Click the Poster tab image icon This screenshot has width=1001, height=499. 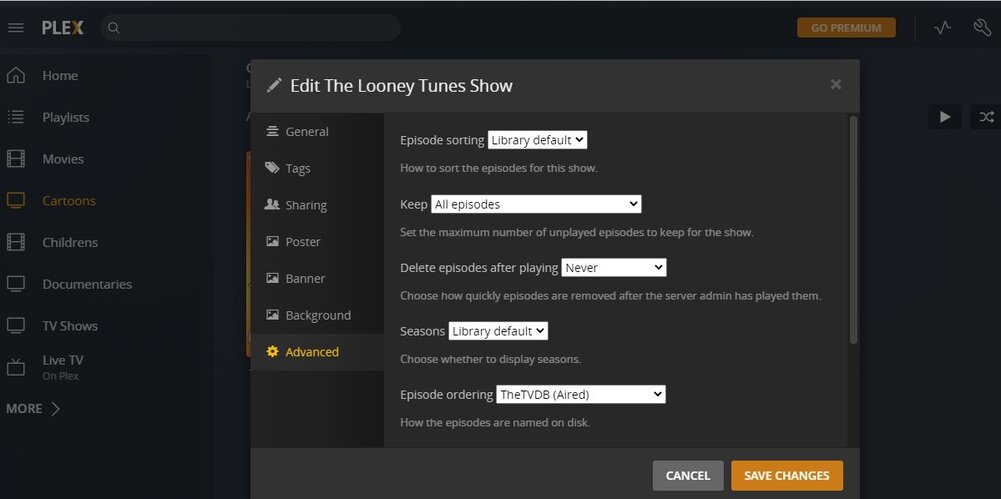(273, 241)
